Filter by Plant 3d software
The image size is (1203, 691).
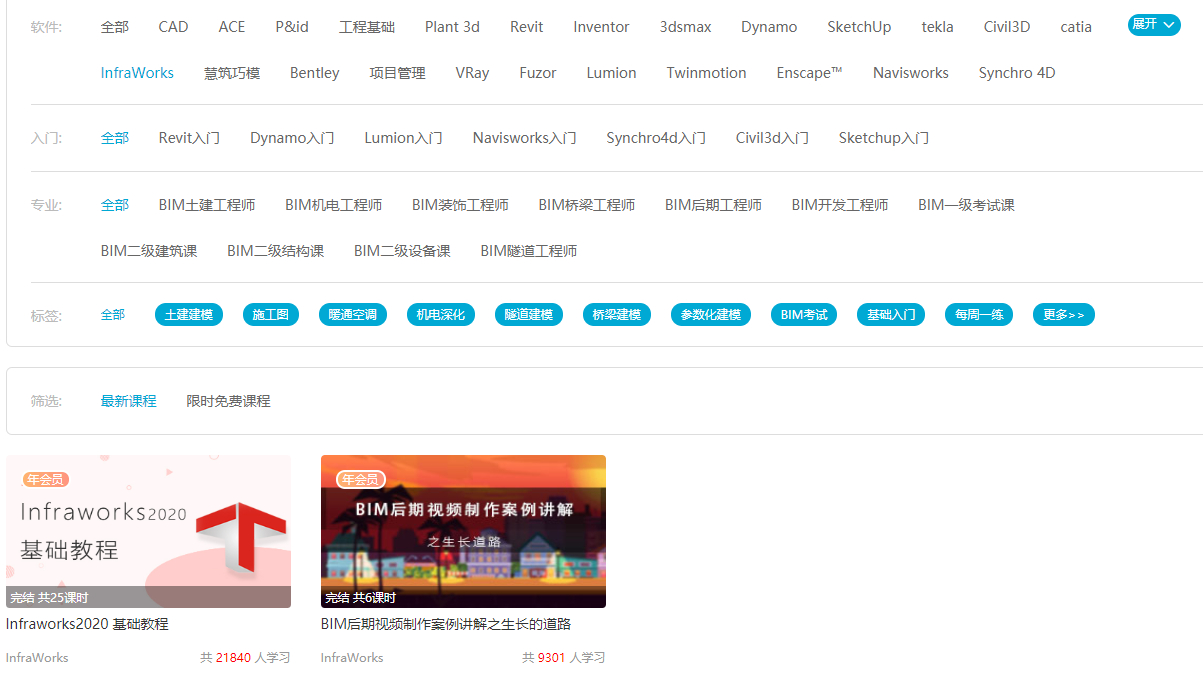point(452,27)
